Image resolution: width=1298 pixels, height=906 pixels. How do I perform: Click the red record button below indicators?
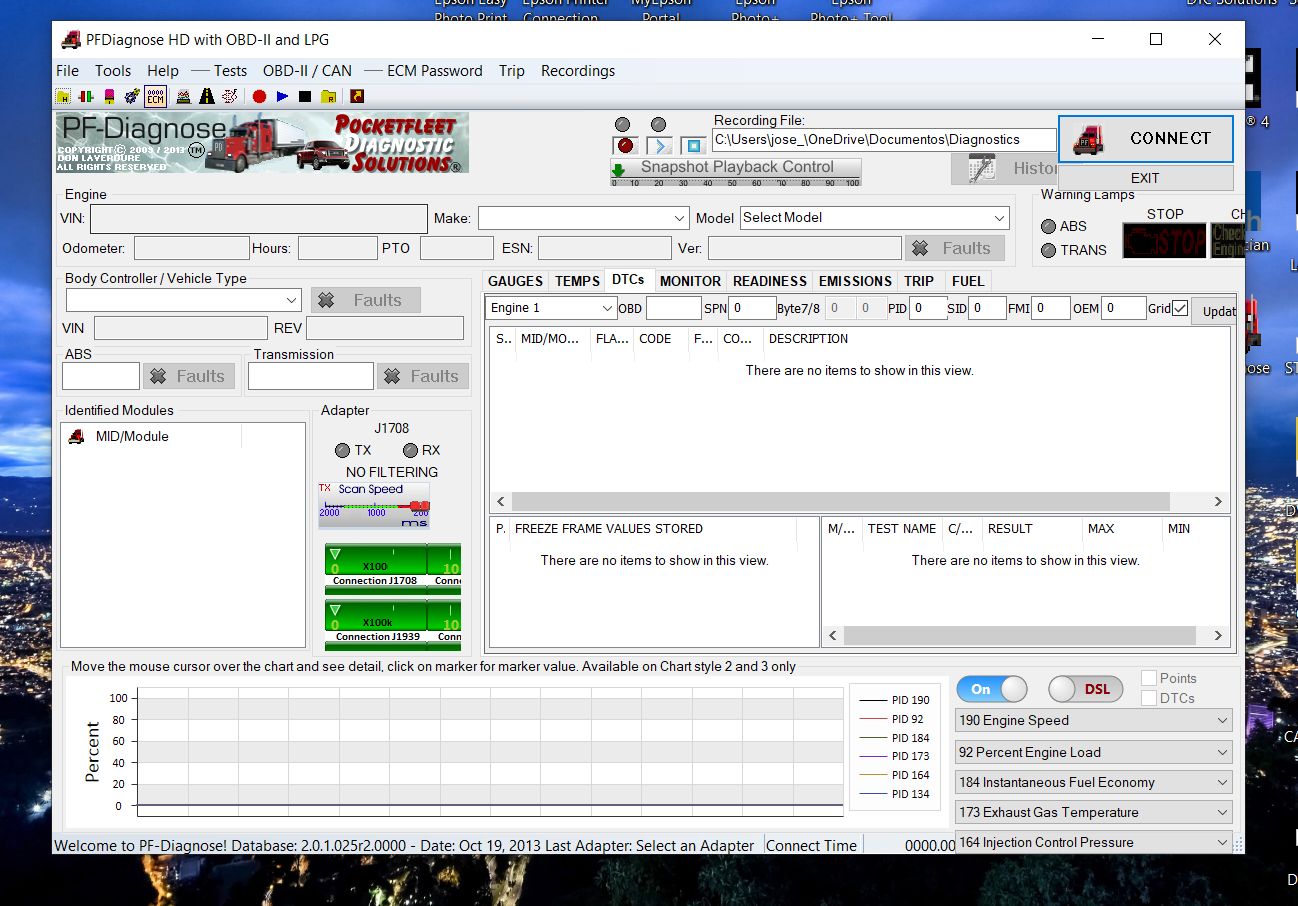click(x=626, y=146)
